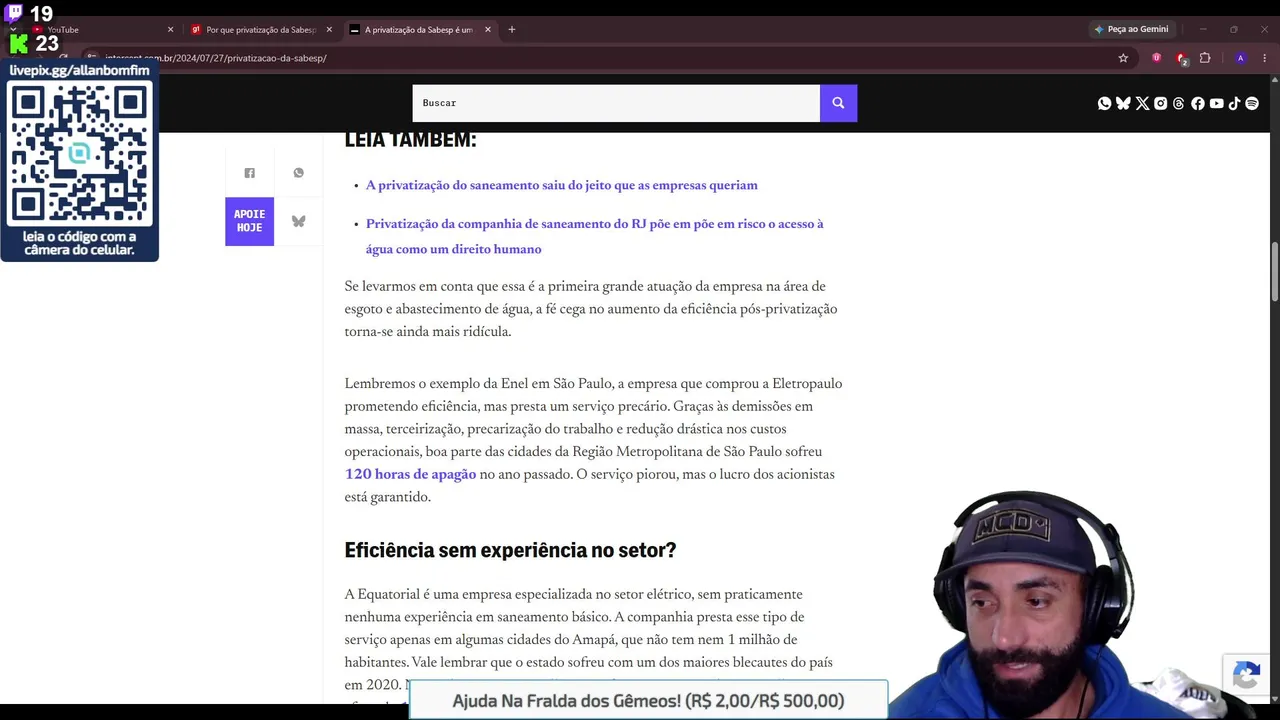Image resolution: width=1280 pixels, height=720 pixels.
Task: Open the YouTube icon in the site header
Action: click(x=1216, y=103)
